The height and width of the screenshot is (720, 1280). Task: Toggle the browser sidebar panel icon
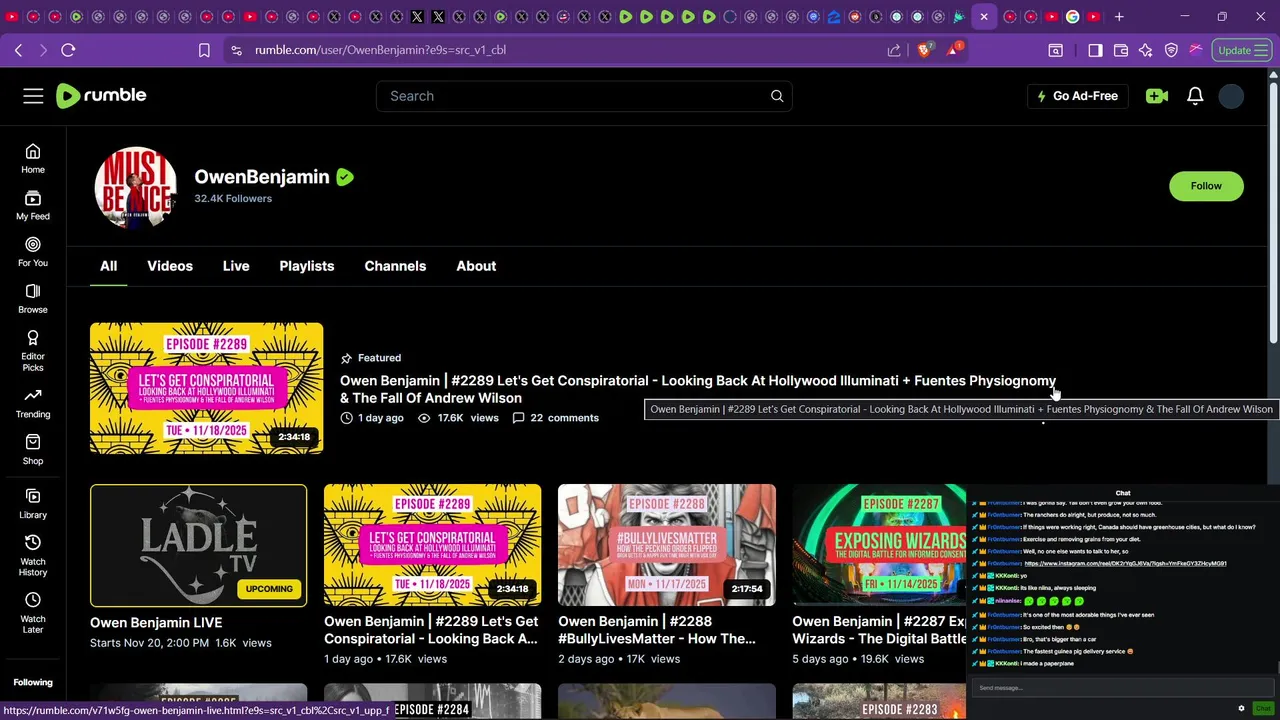click(x=1095, y=50)
